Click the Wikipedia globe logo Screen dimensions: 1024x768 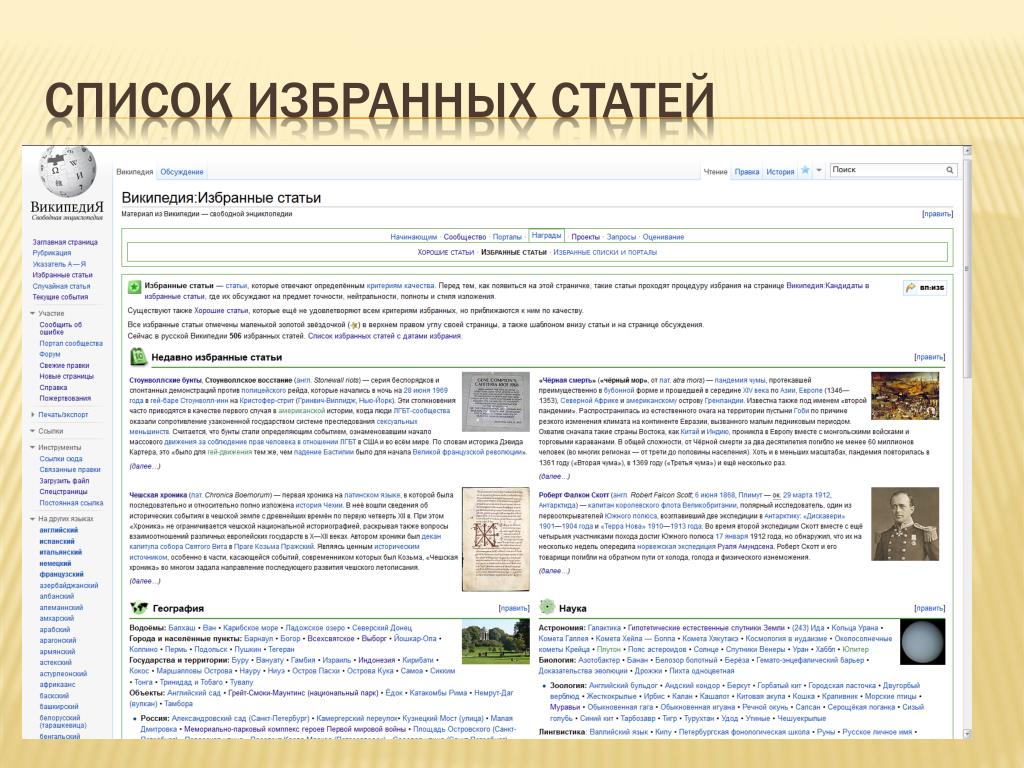(67, 171)
